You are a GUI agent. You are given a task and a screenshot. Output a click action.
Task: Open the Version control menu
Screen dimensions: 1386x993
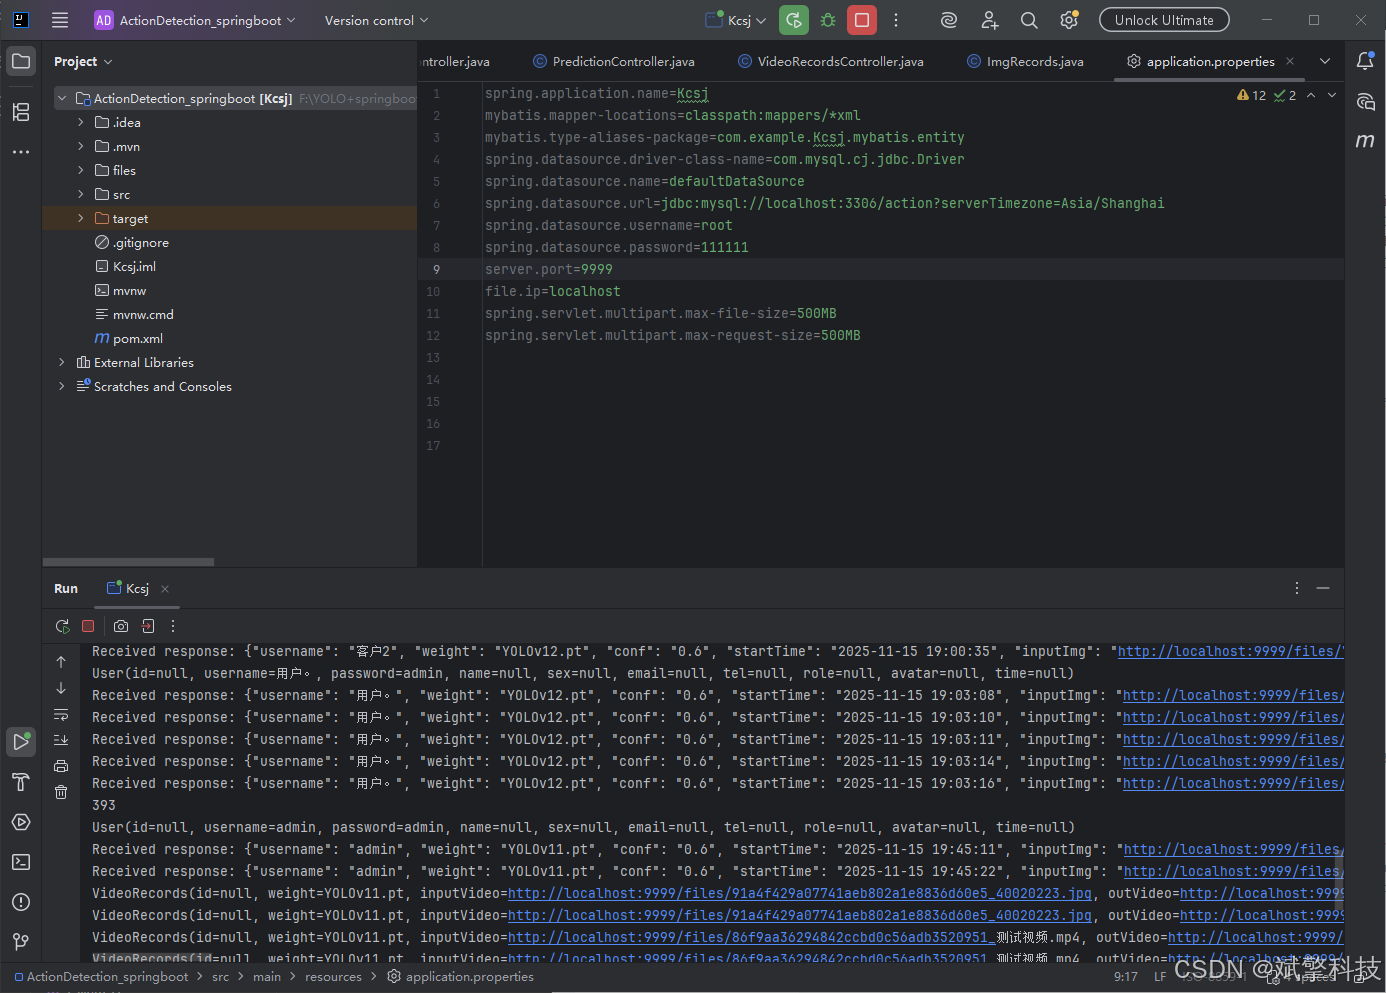click(376, 20)
